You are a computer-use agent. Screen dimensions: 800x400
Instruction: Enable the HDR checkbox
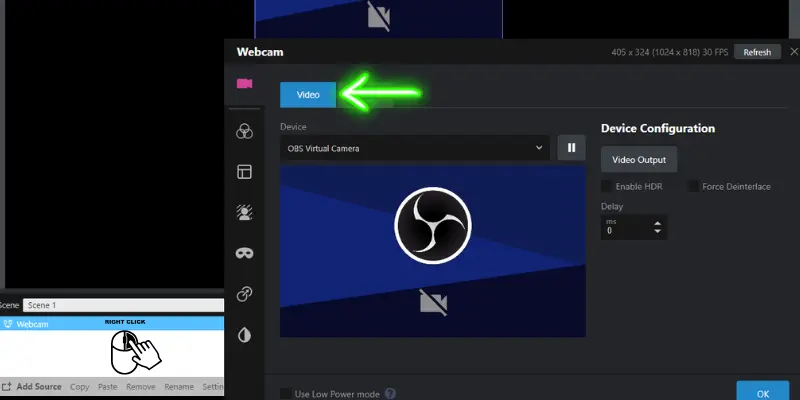point(607,187)
